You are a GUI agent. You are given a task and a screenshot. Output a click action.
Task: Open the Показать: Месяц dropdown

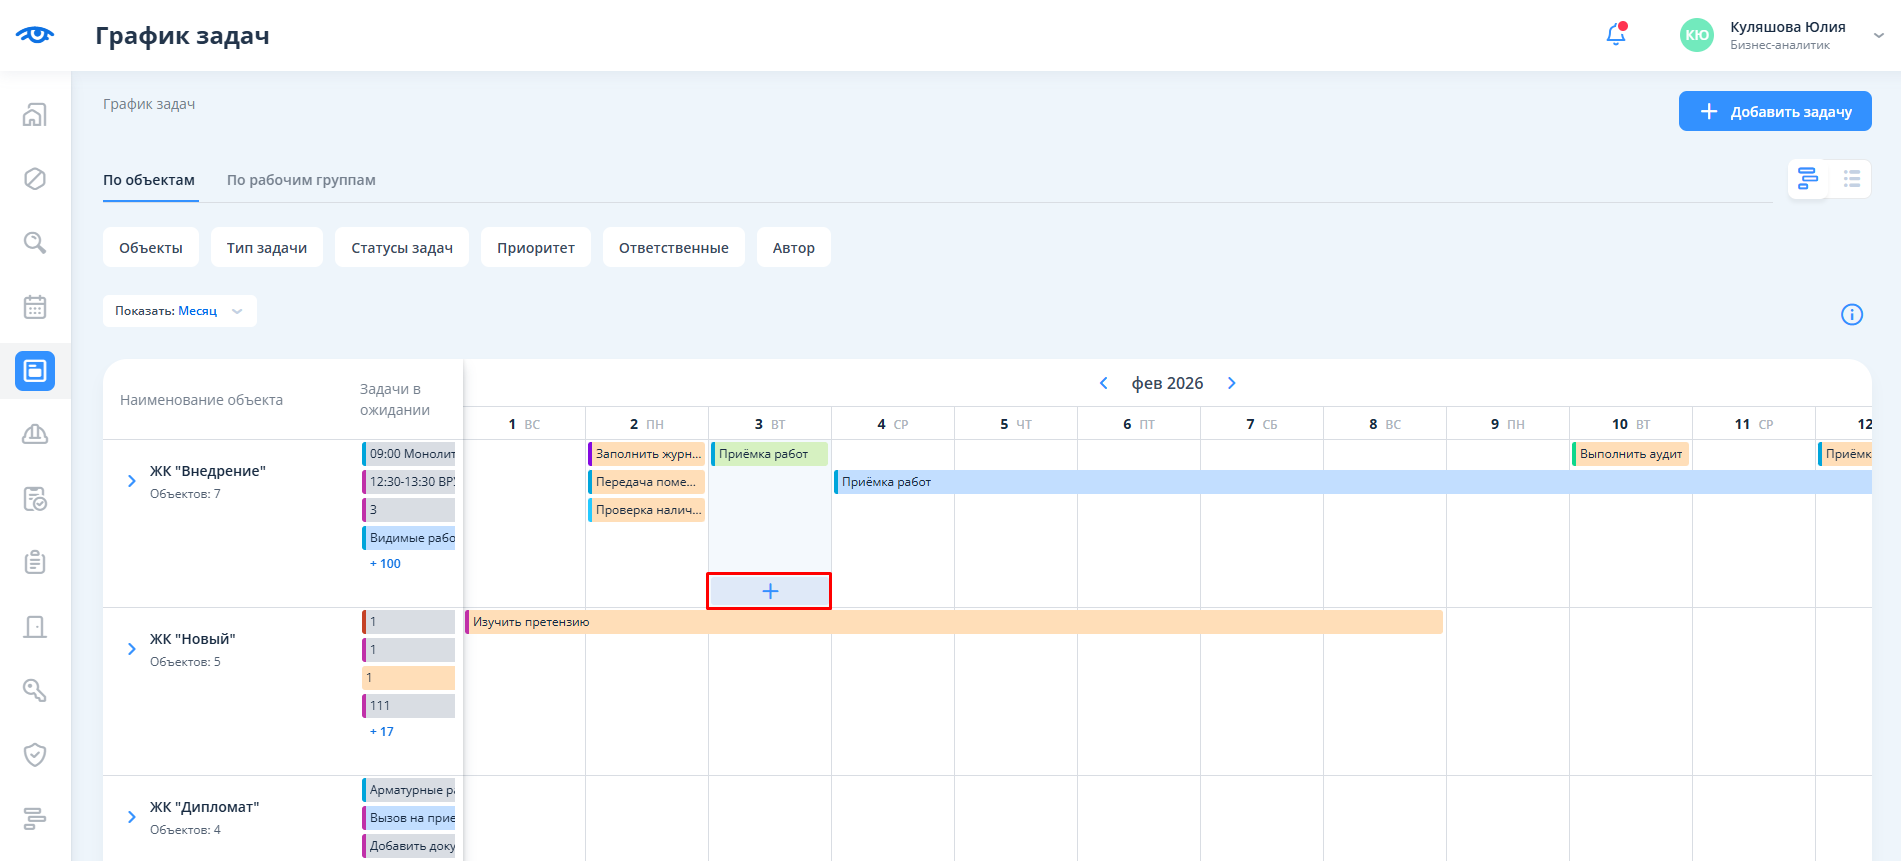coord(180,311)
